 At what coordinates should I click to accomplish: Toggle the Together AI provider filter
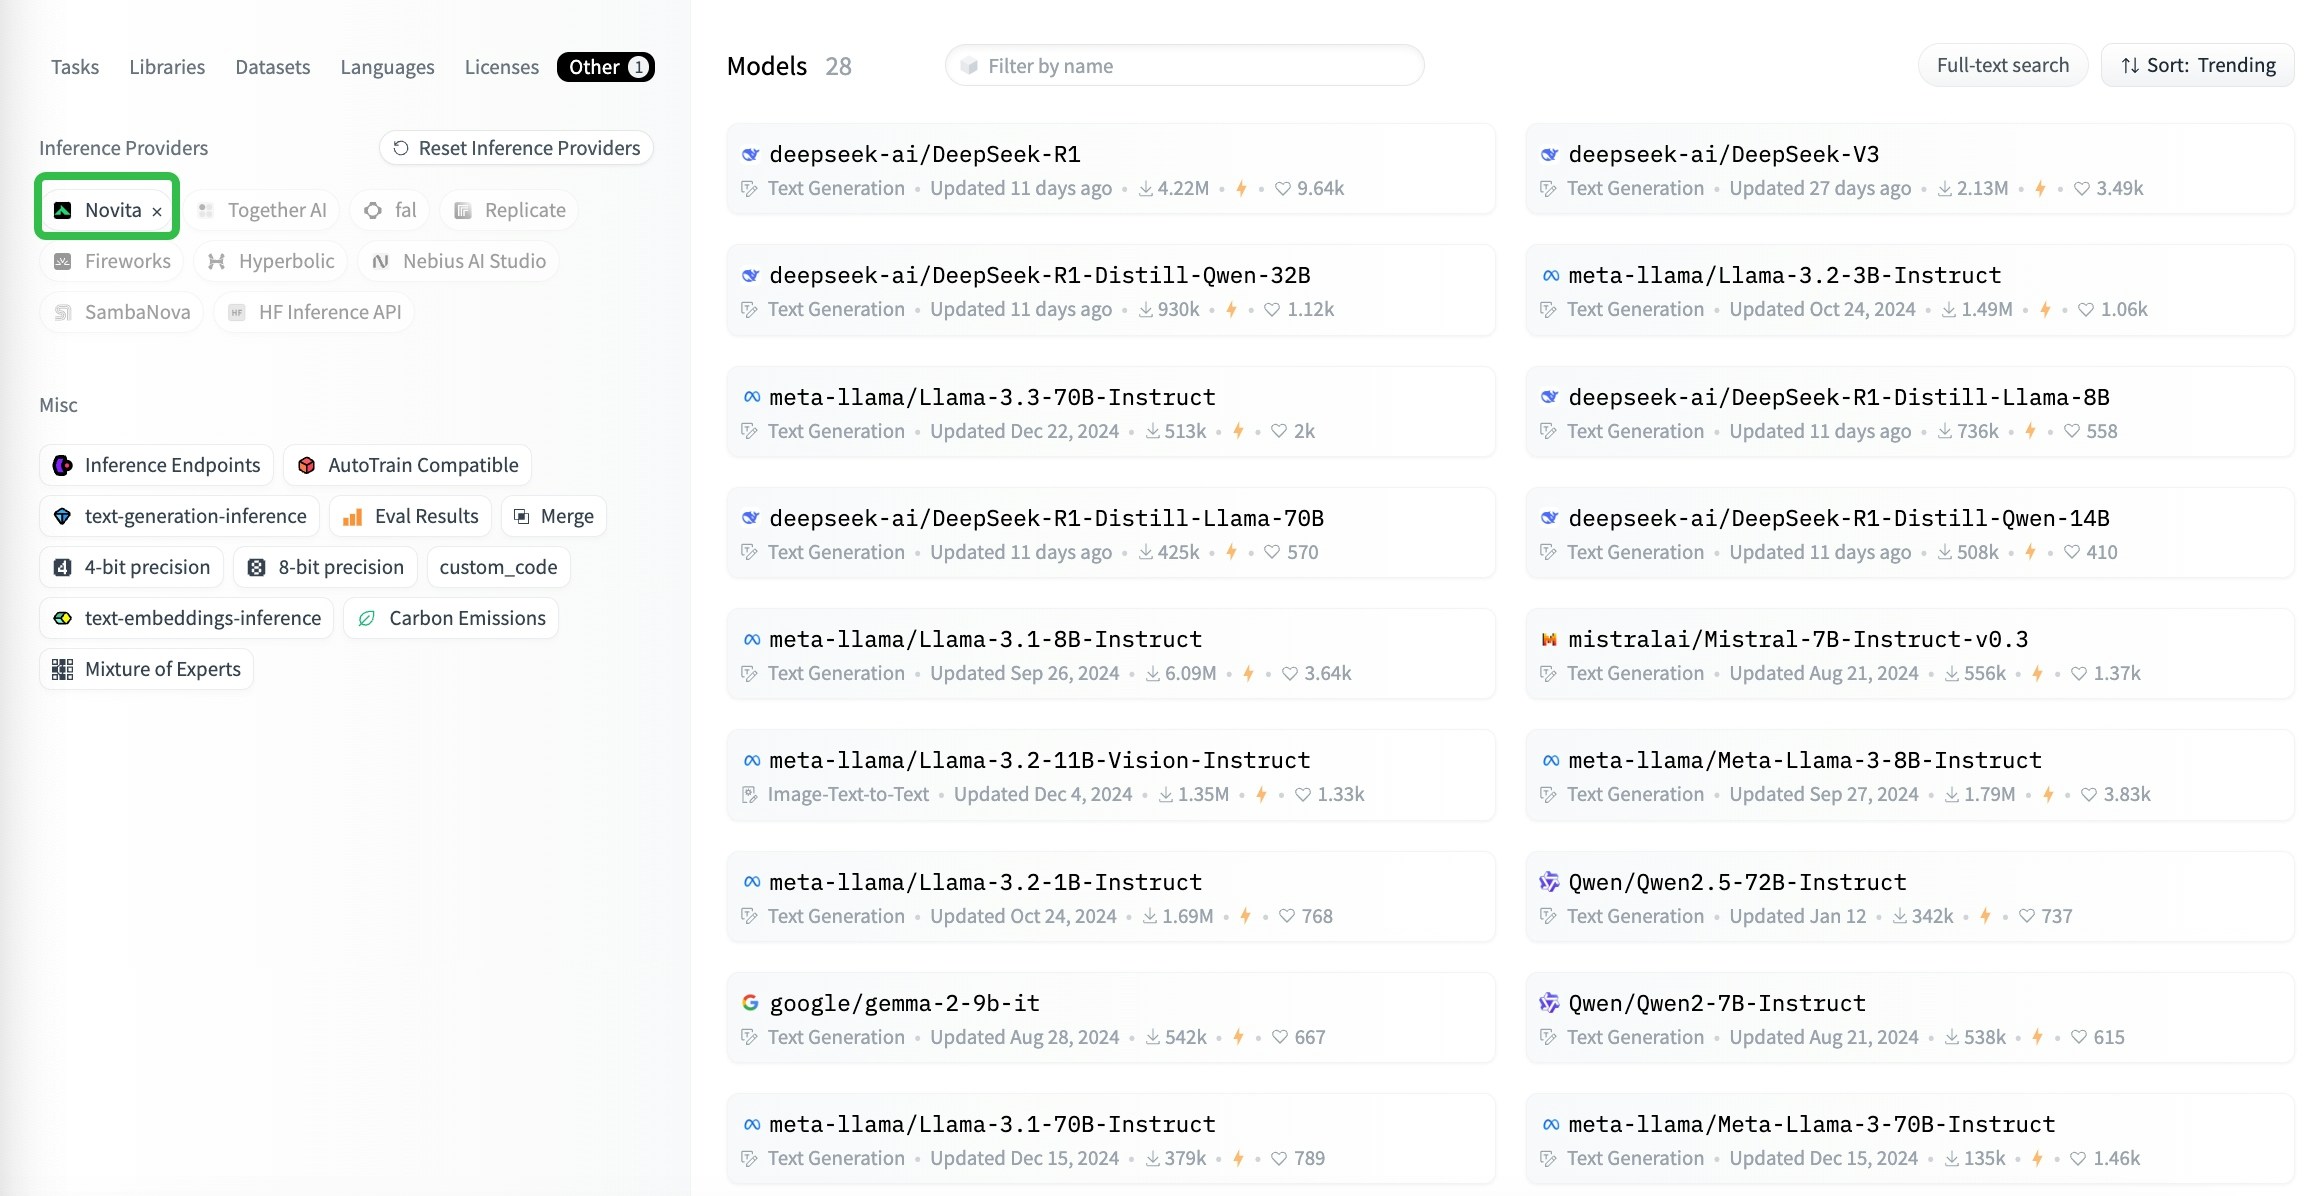pyautogui.click(x=263, y=210)
